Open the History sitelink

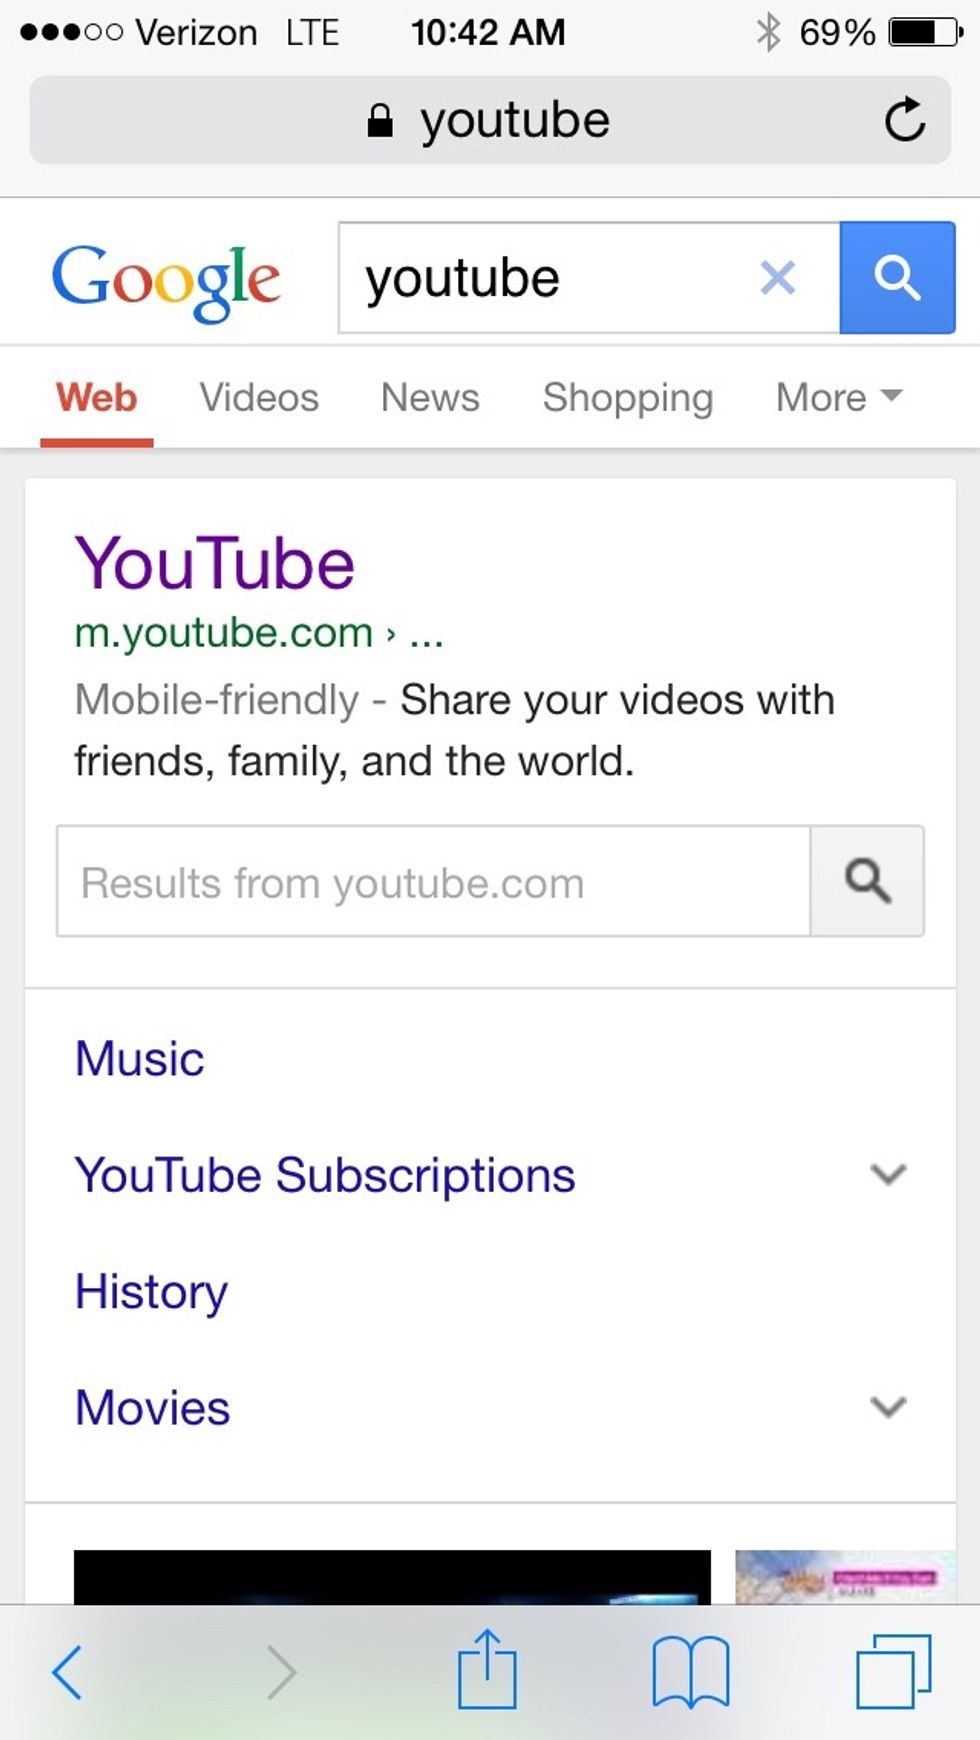click(x=152, y=1291)
